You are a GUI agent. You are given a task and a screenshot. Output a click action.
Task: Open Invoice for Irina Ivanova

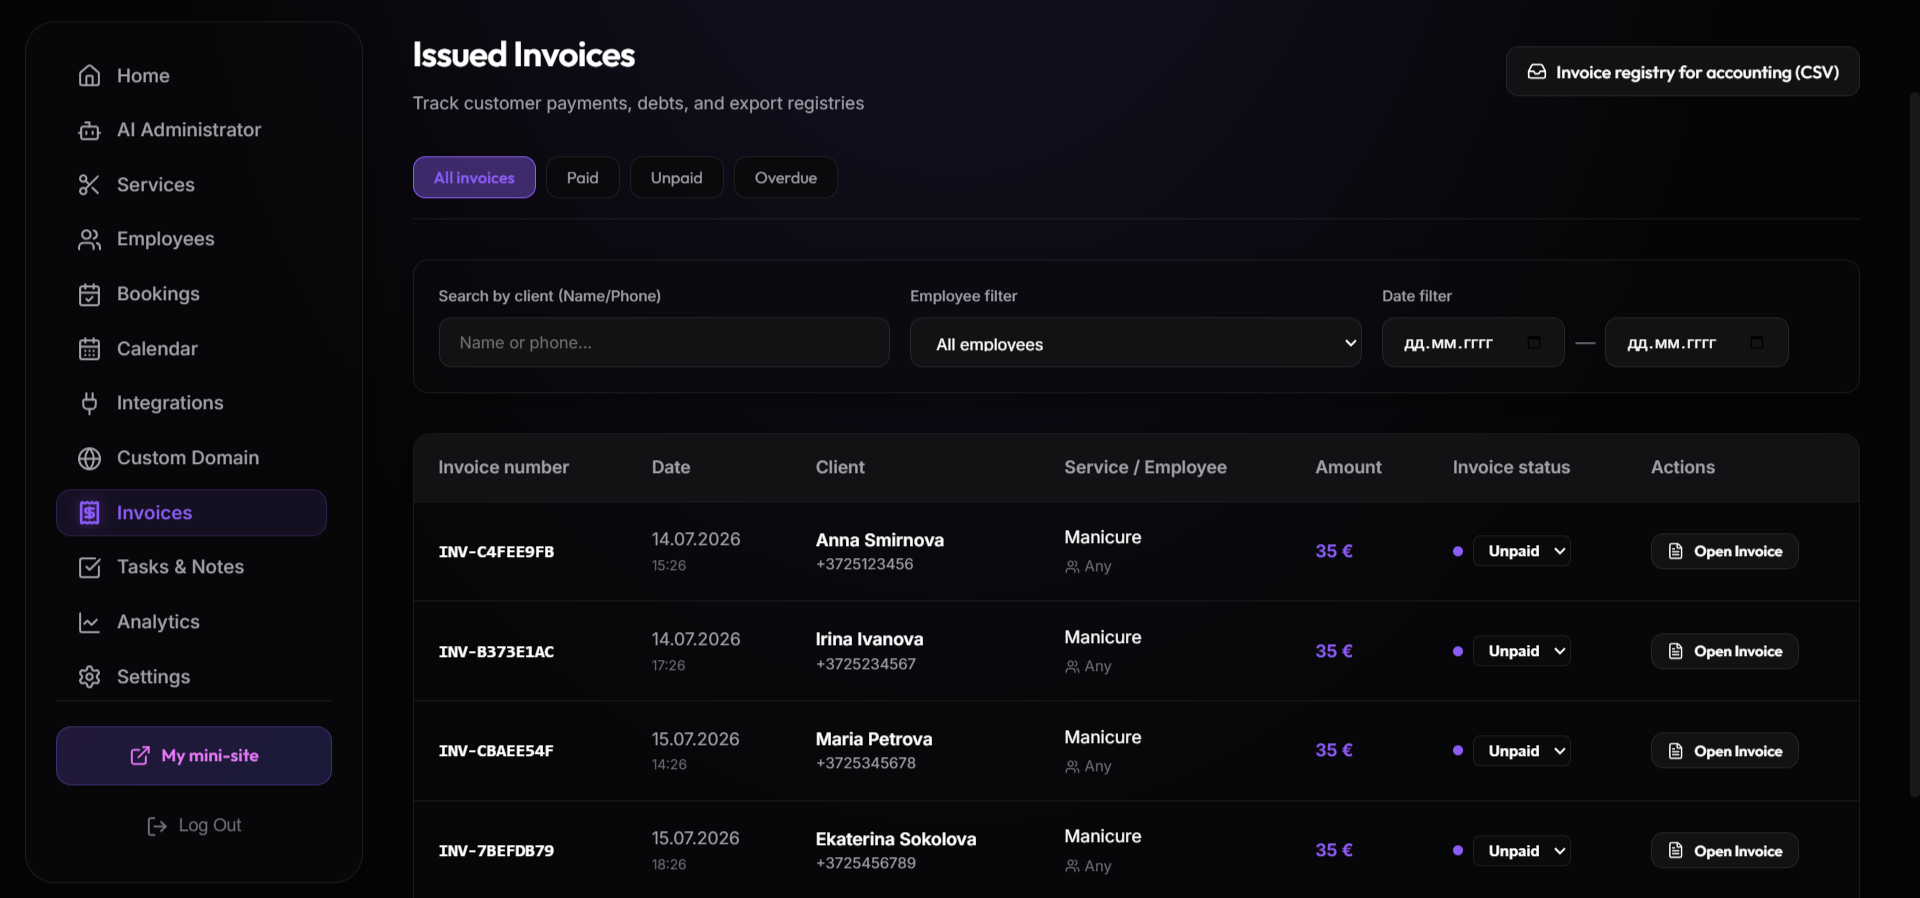pyautogui.click(x=1725, y=651)
